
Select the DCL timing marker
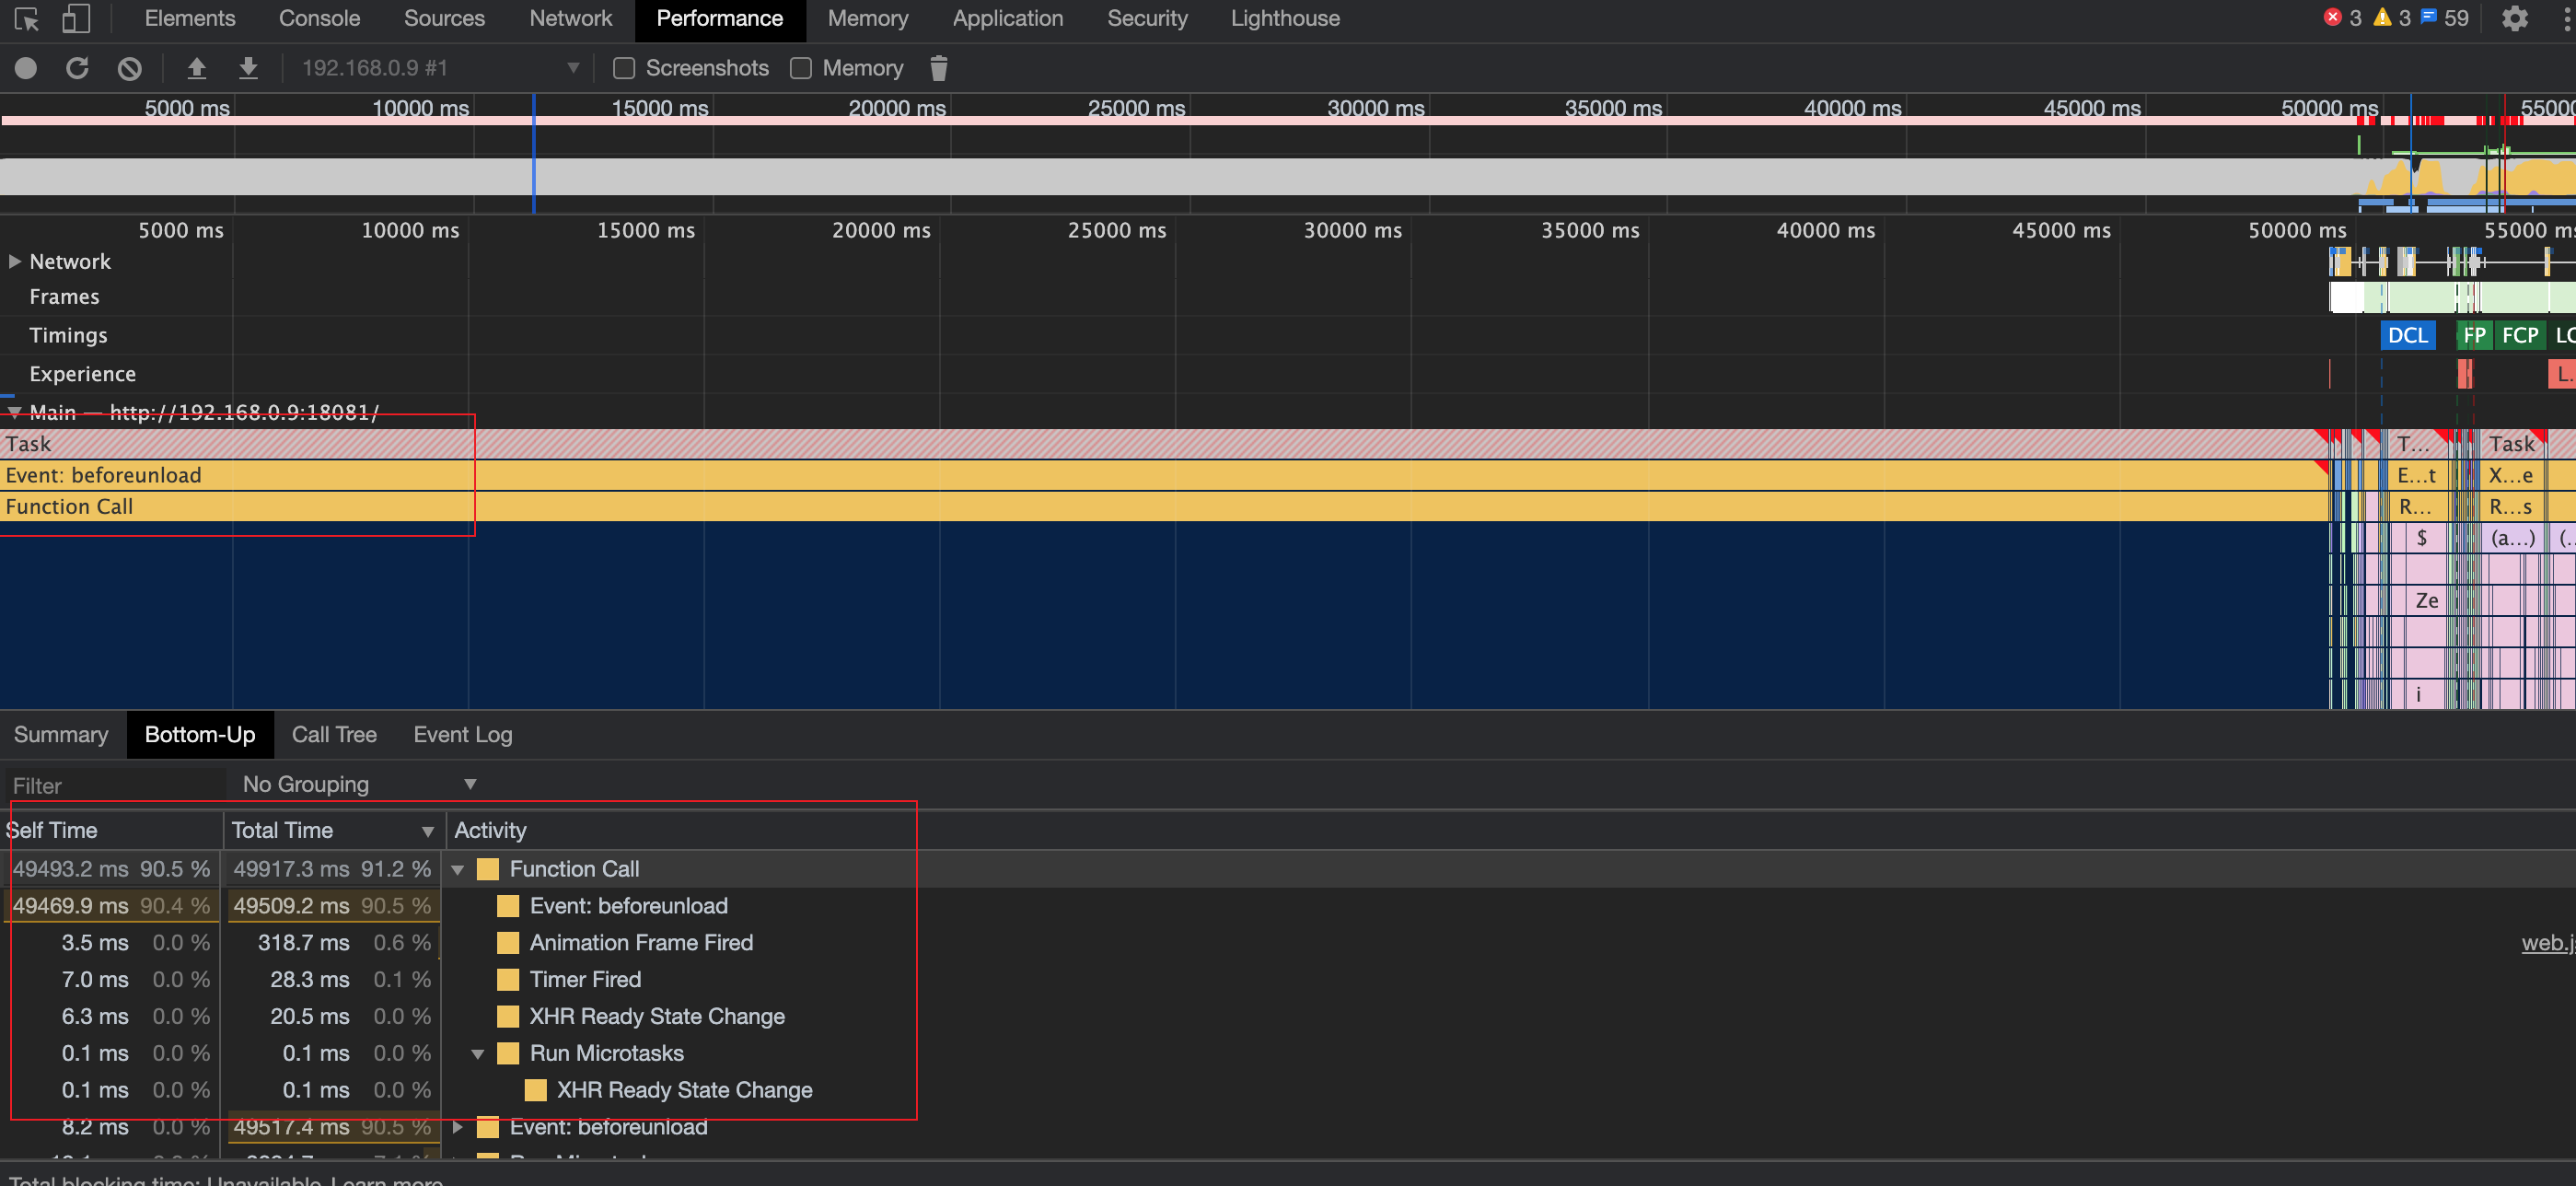pyautogui.click(x=2407, y=335)
